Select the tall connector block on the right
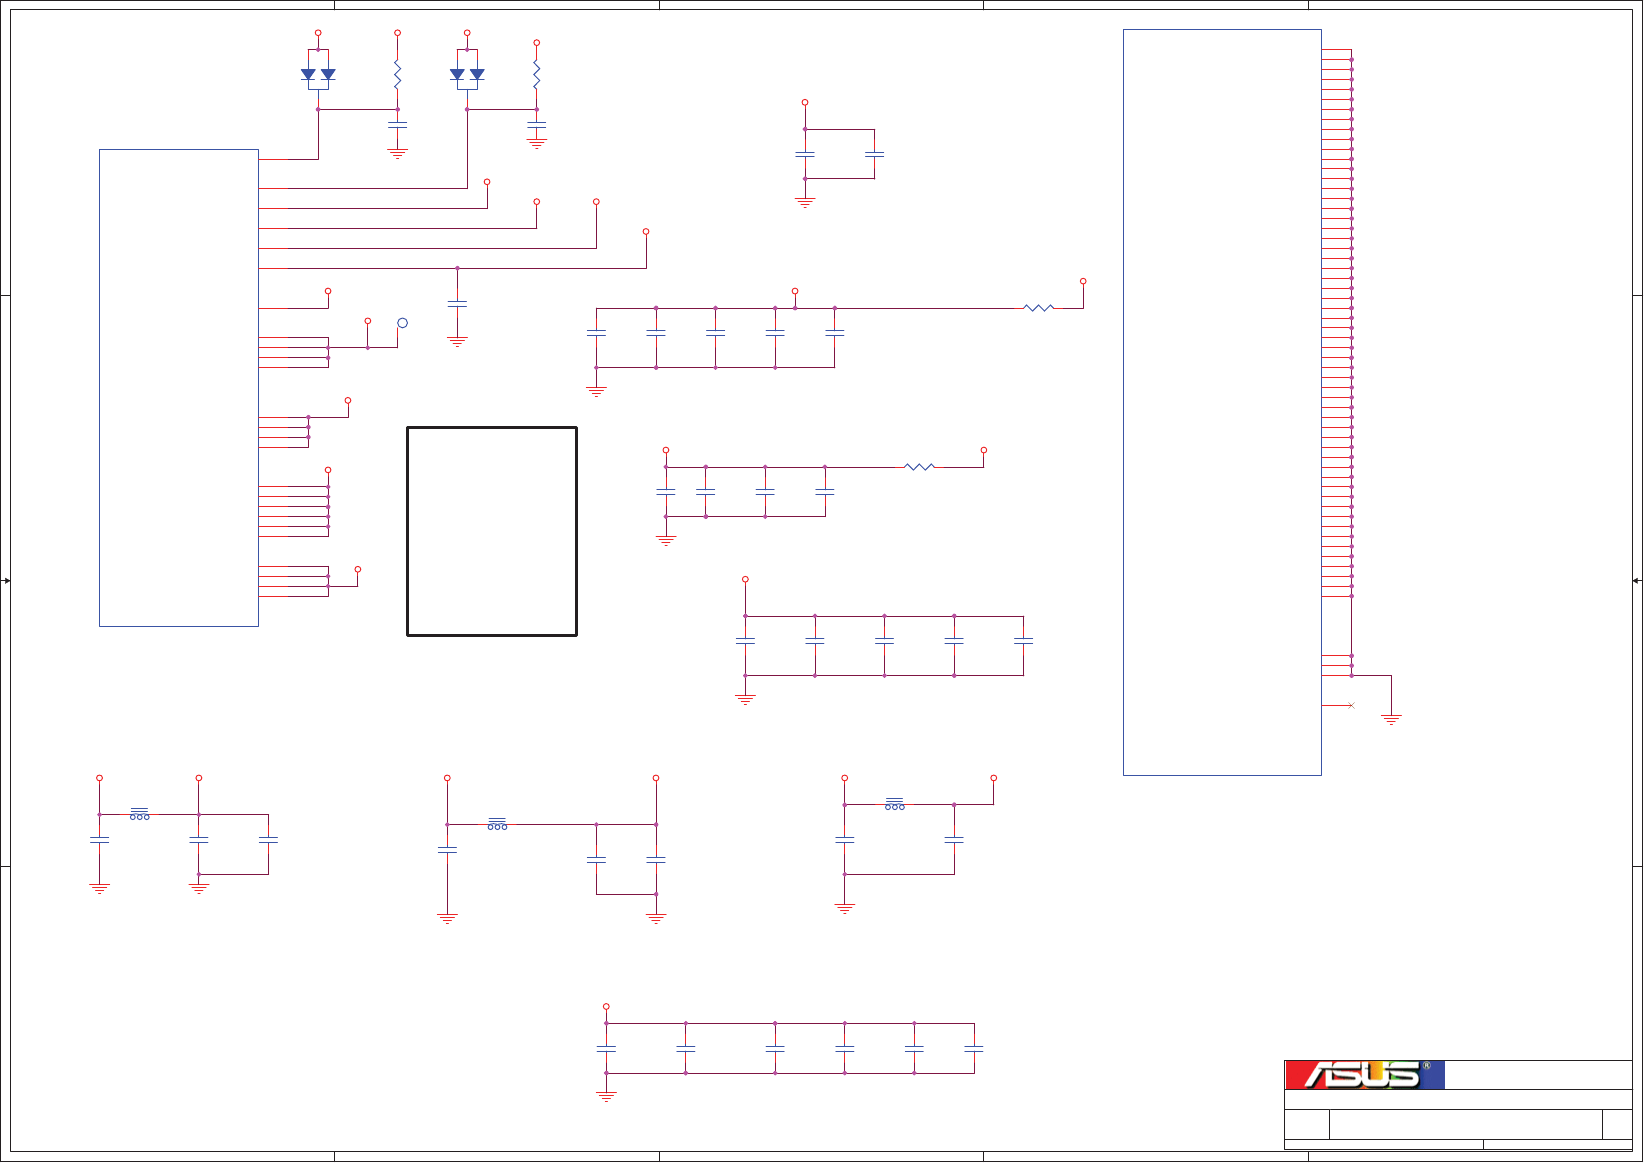1644x1163 pixels. (x=1222, y=402)
